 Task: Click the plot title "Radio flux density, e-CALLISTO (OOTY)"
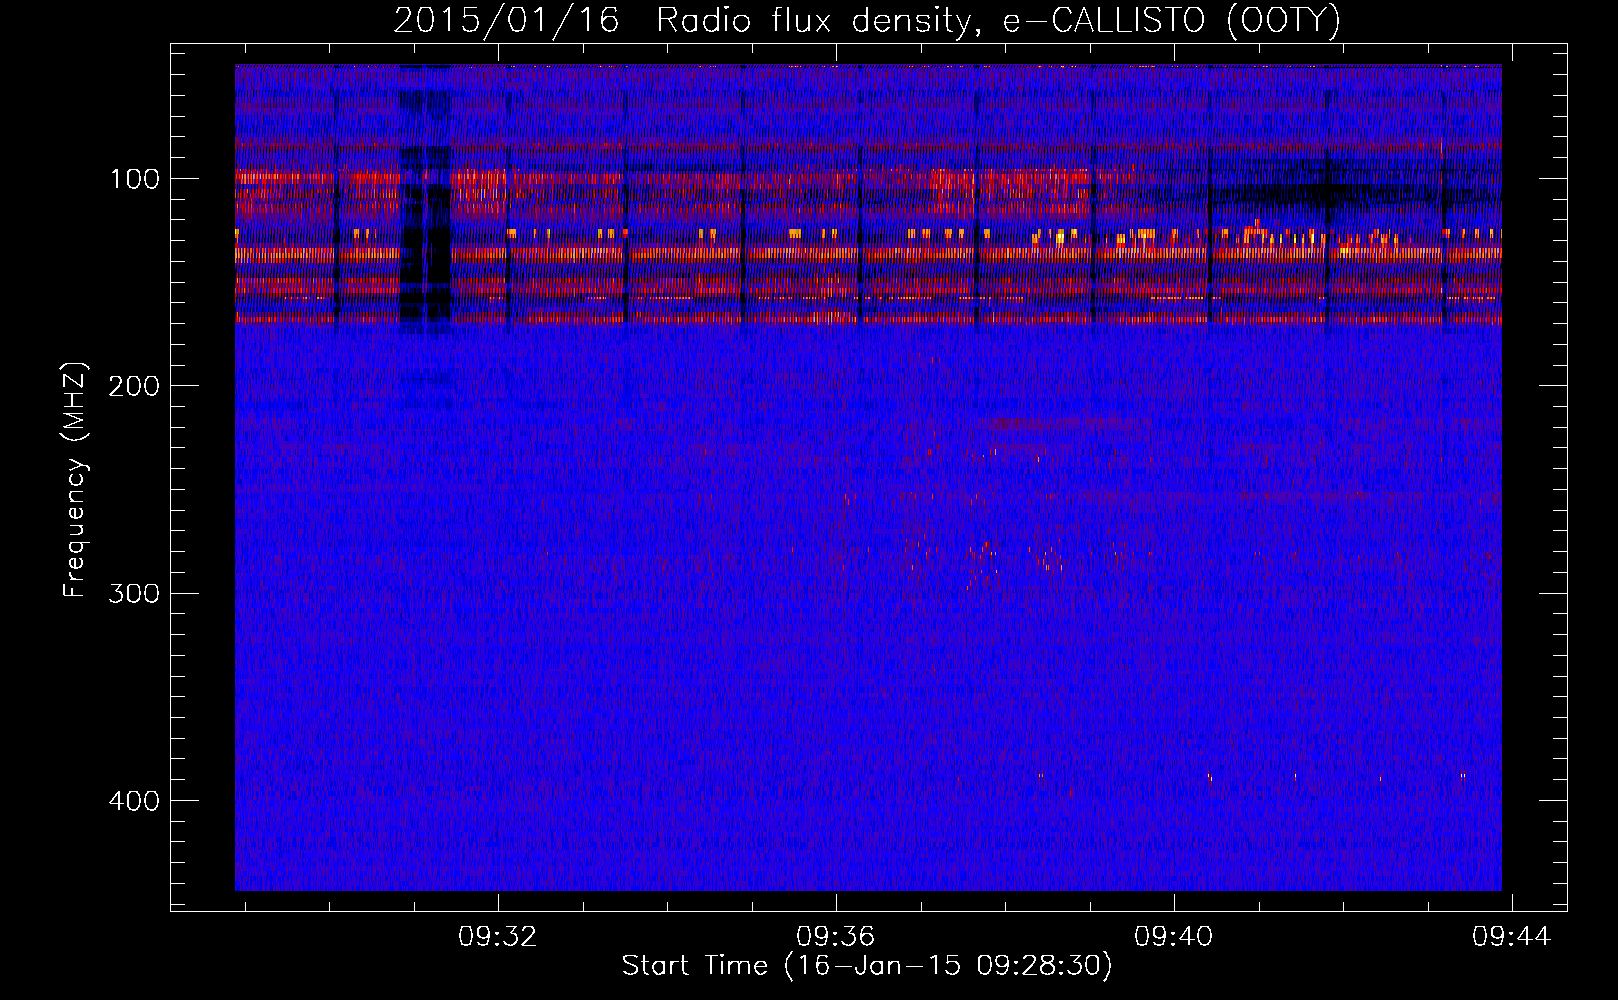(998, 21)
